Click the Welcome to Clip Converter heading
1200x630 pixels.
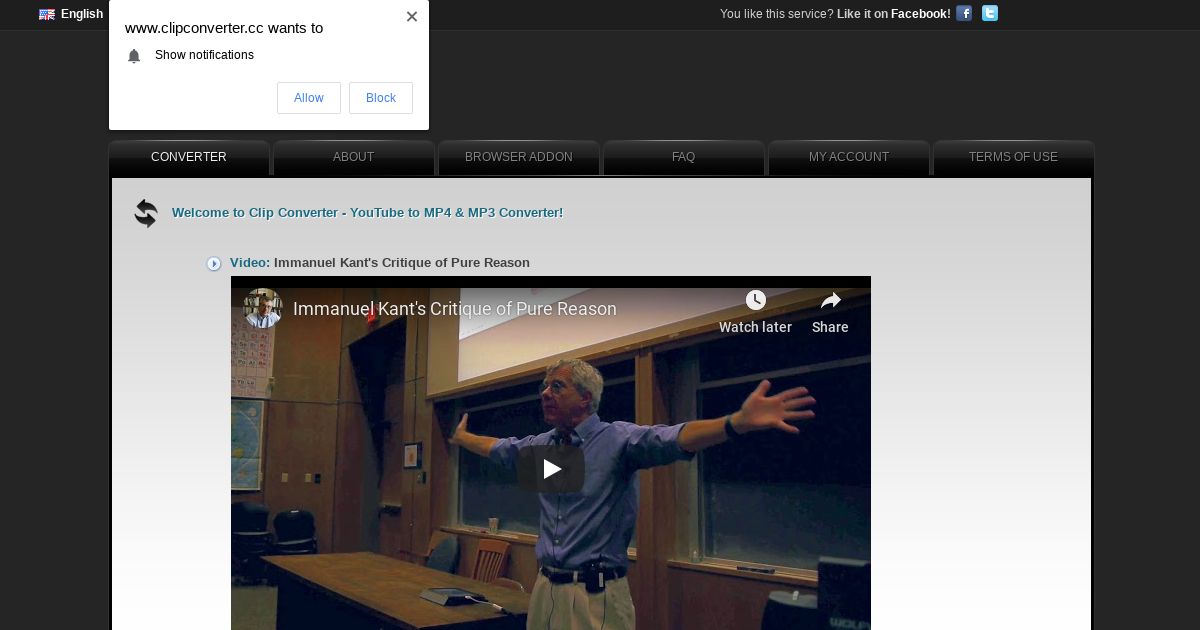(x=367, y=213)
